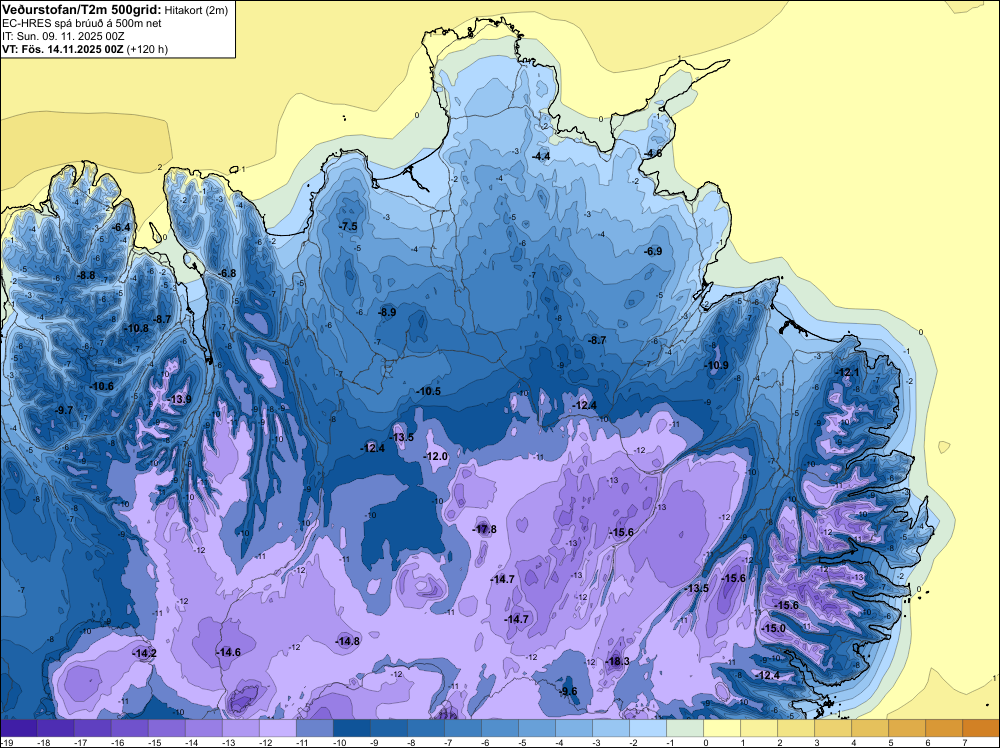Click the '7' legend scale label

[x=964, y=742]
